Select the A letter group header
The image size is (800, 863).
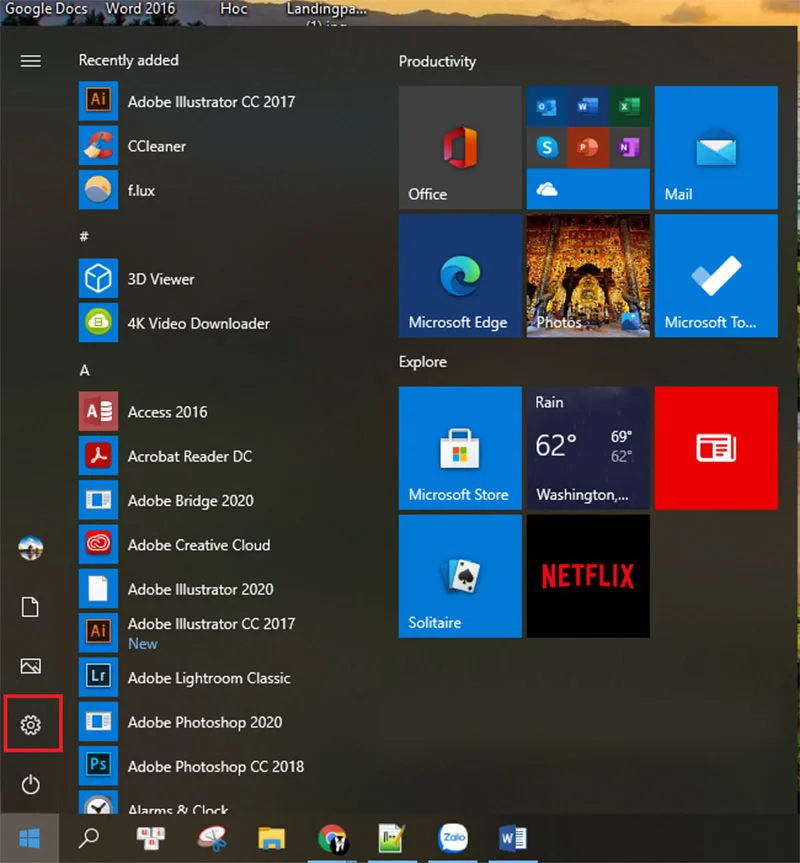click(x=84, y=370)
